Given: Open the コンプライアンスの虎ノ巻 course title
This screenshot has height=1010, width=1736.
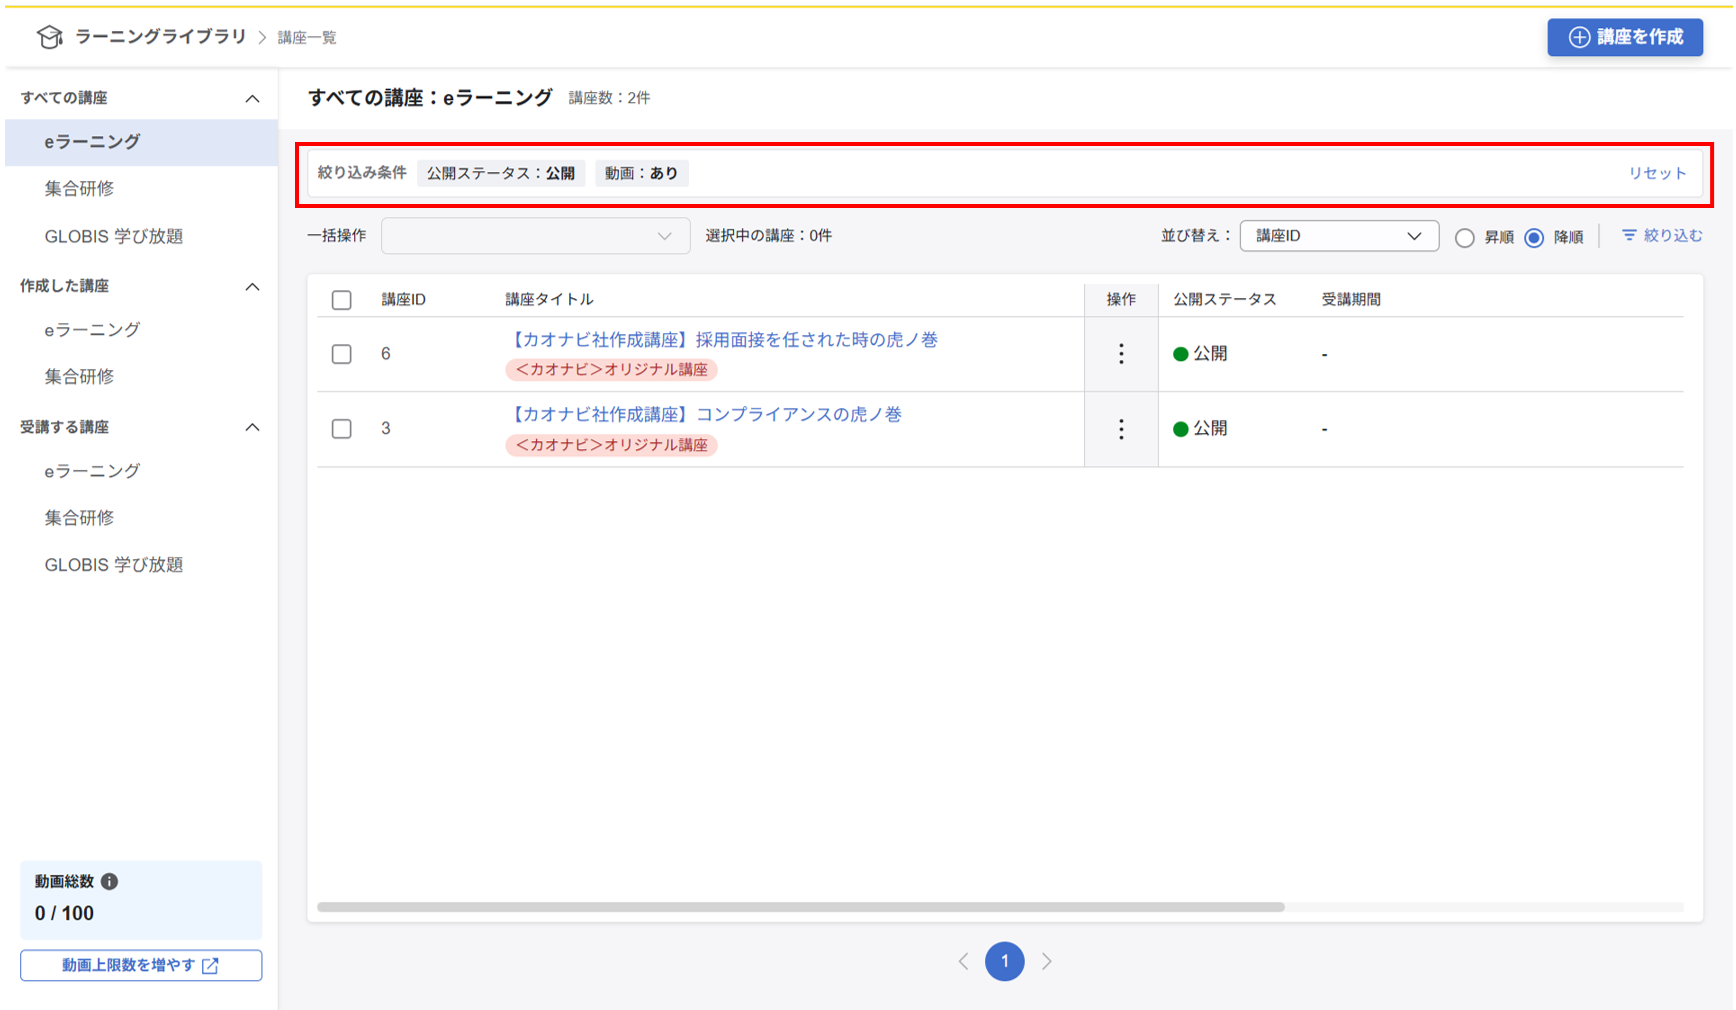Looking at the screenshot, I should (x=706, y=415).
